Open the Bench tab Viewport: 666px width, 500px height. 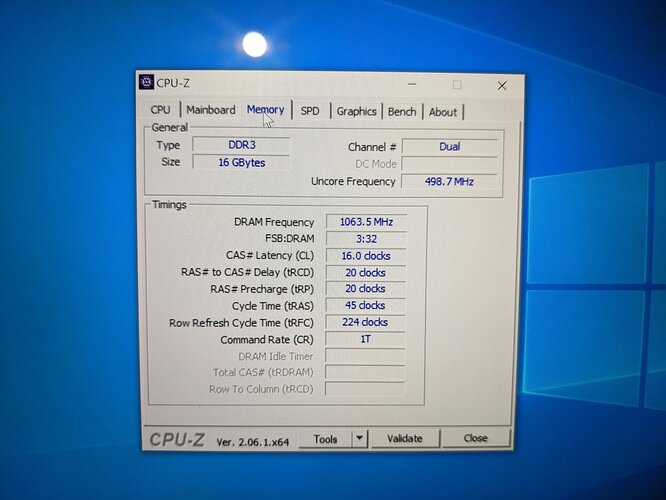point(402,112)
